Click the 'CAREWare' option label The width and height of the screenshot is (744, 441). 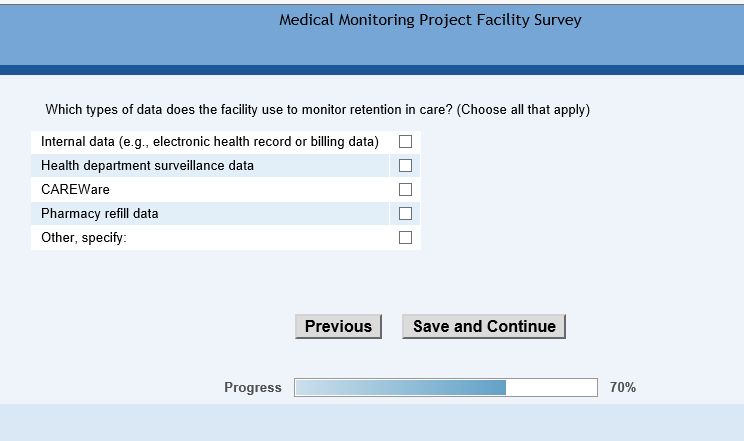[75, 190]
